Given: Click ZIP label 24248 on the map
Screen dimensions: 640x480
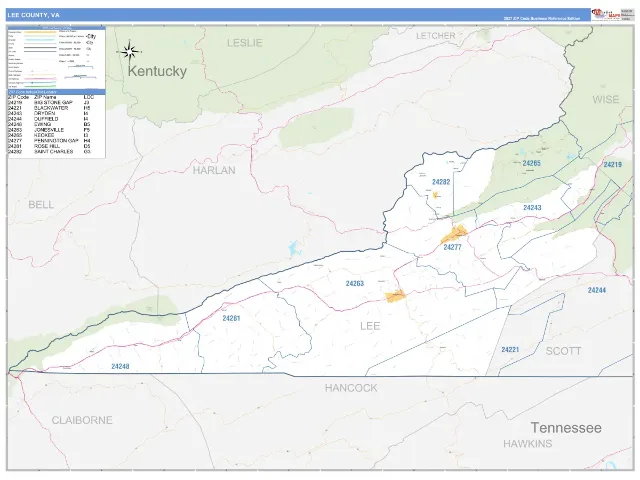Looking at the screenshot, I should 120,366.
